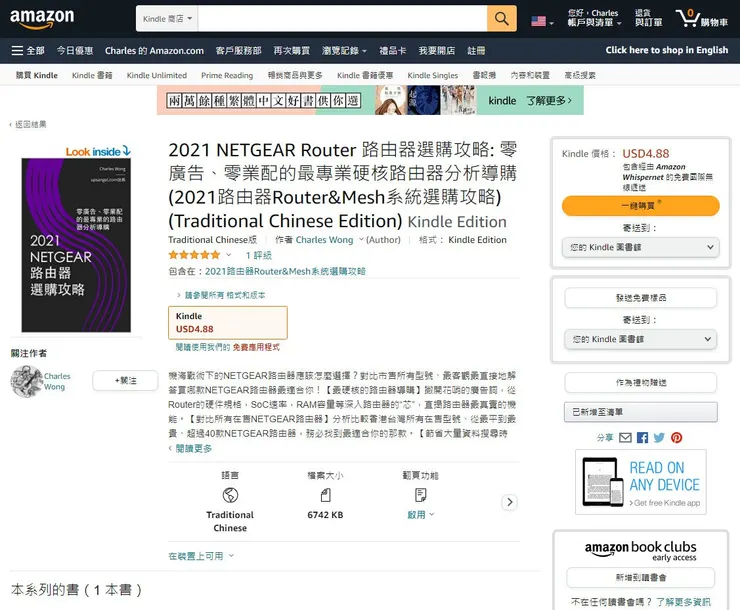Click learn more book clubs link
The height and width of the screenshot is (610, 740).
(x=683, y=602)
